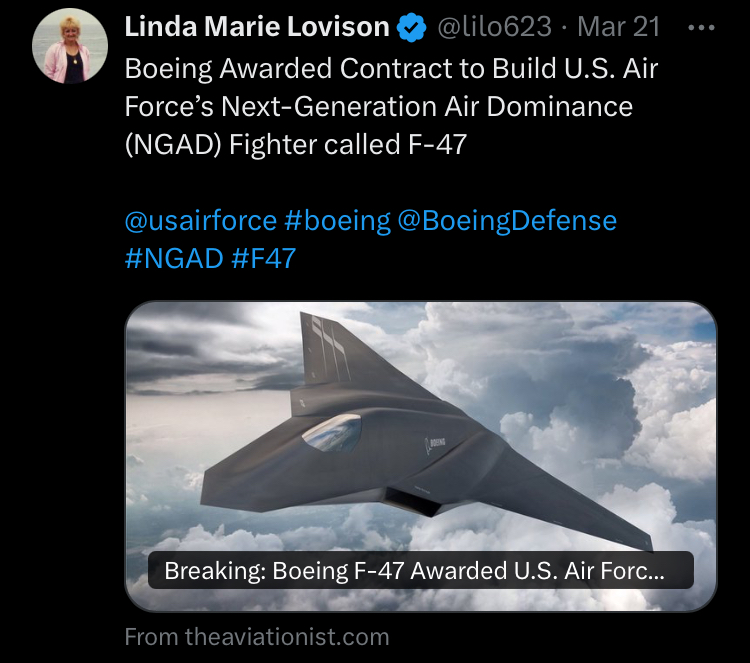The width and height of the screenshot is (750, 663).
Task: Open the #NGAD hashtag
Action: (x=173, y=257)
